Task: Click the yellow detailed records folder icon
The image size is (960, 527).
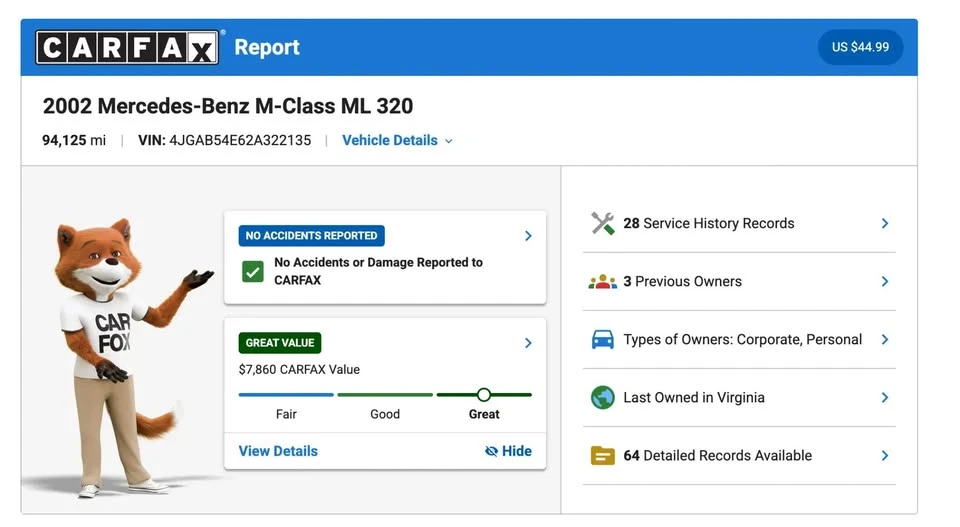Action: coord(602,455)
